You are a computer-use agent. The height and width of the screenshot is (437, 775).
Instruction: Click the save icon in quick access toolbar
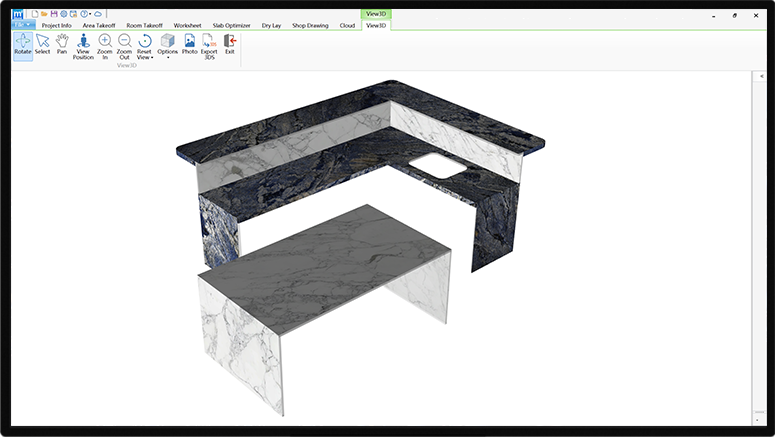coord(54,14)
